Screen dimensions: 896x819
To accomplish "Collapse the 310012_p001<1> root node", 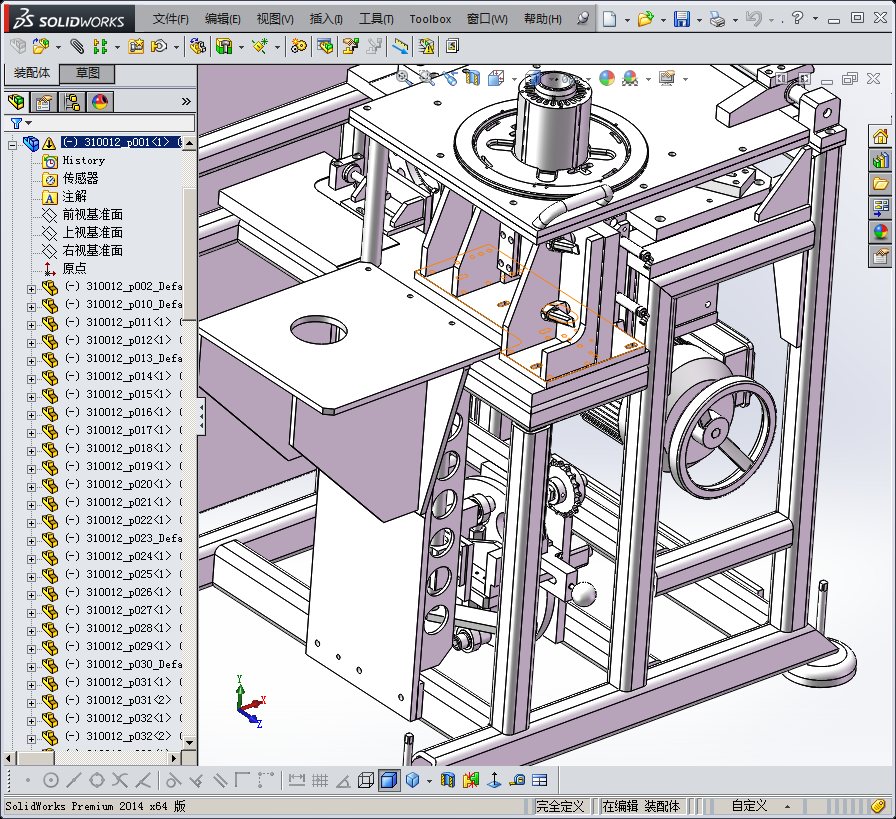I will (x=12, y=145).
